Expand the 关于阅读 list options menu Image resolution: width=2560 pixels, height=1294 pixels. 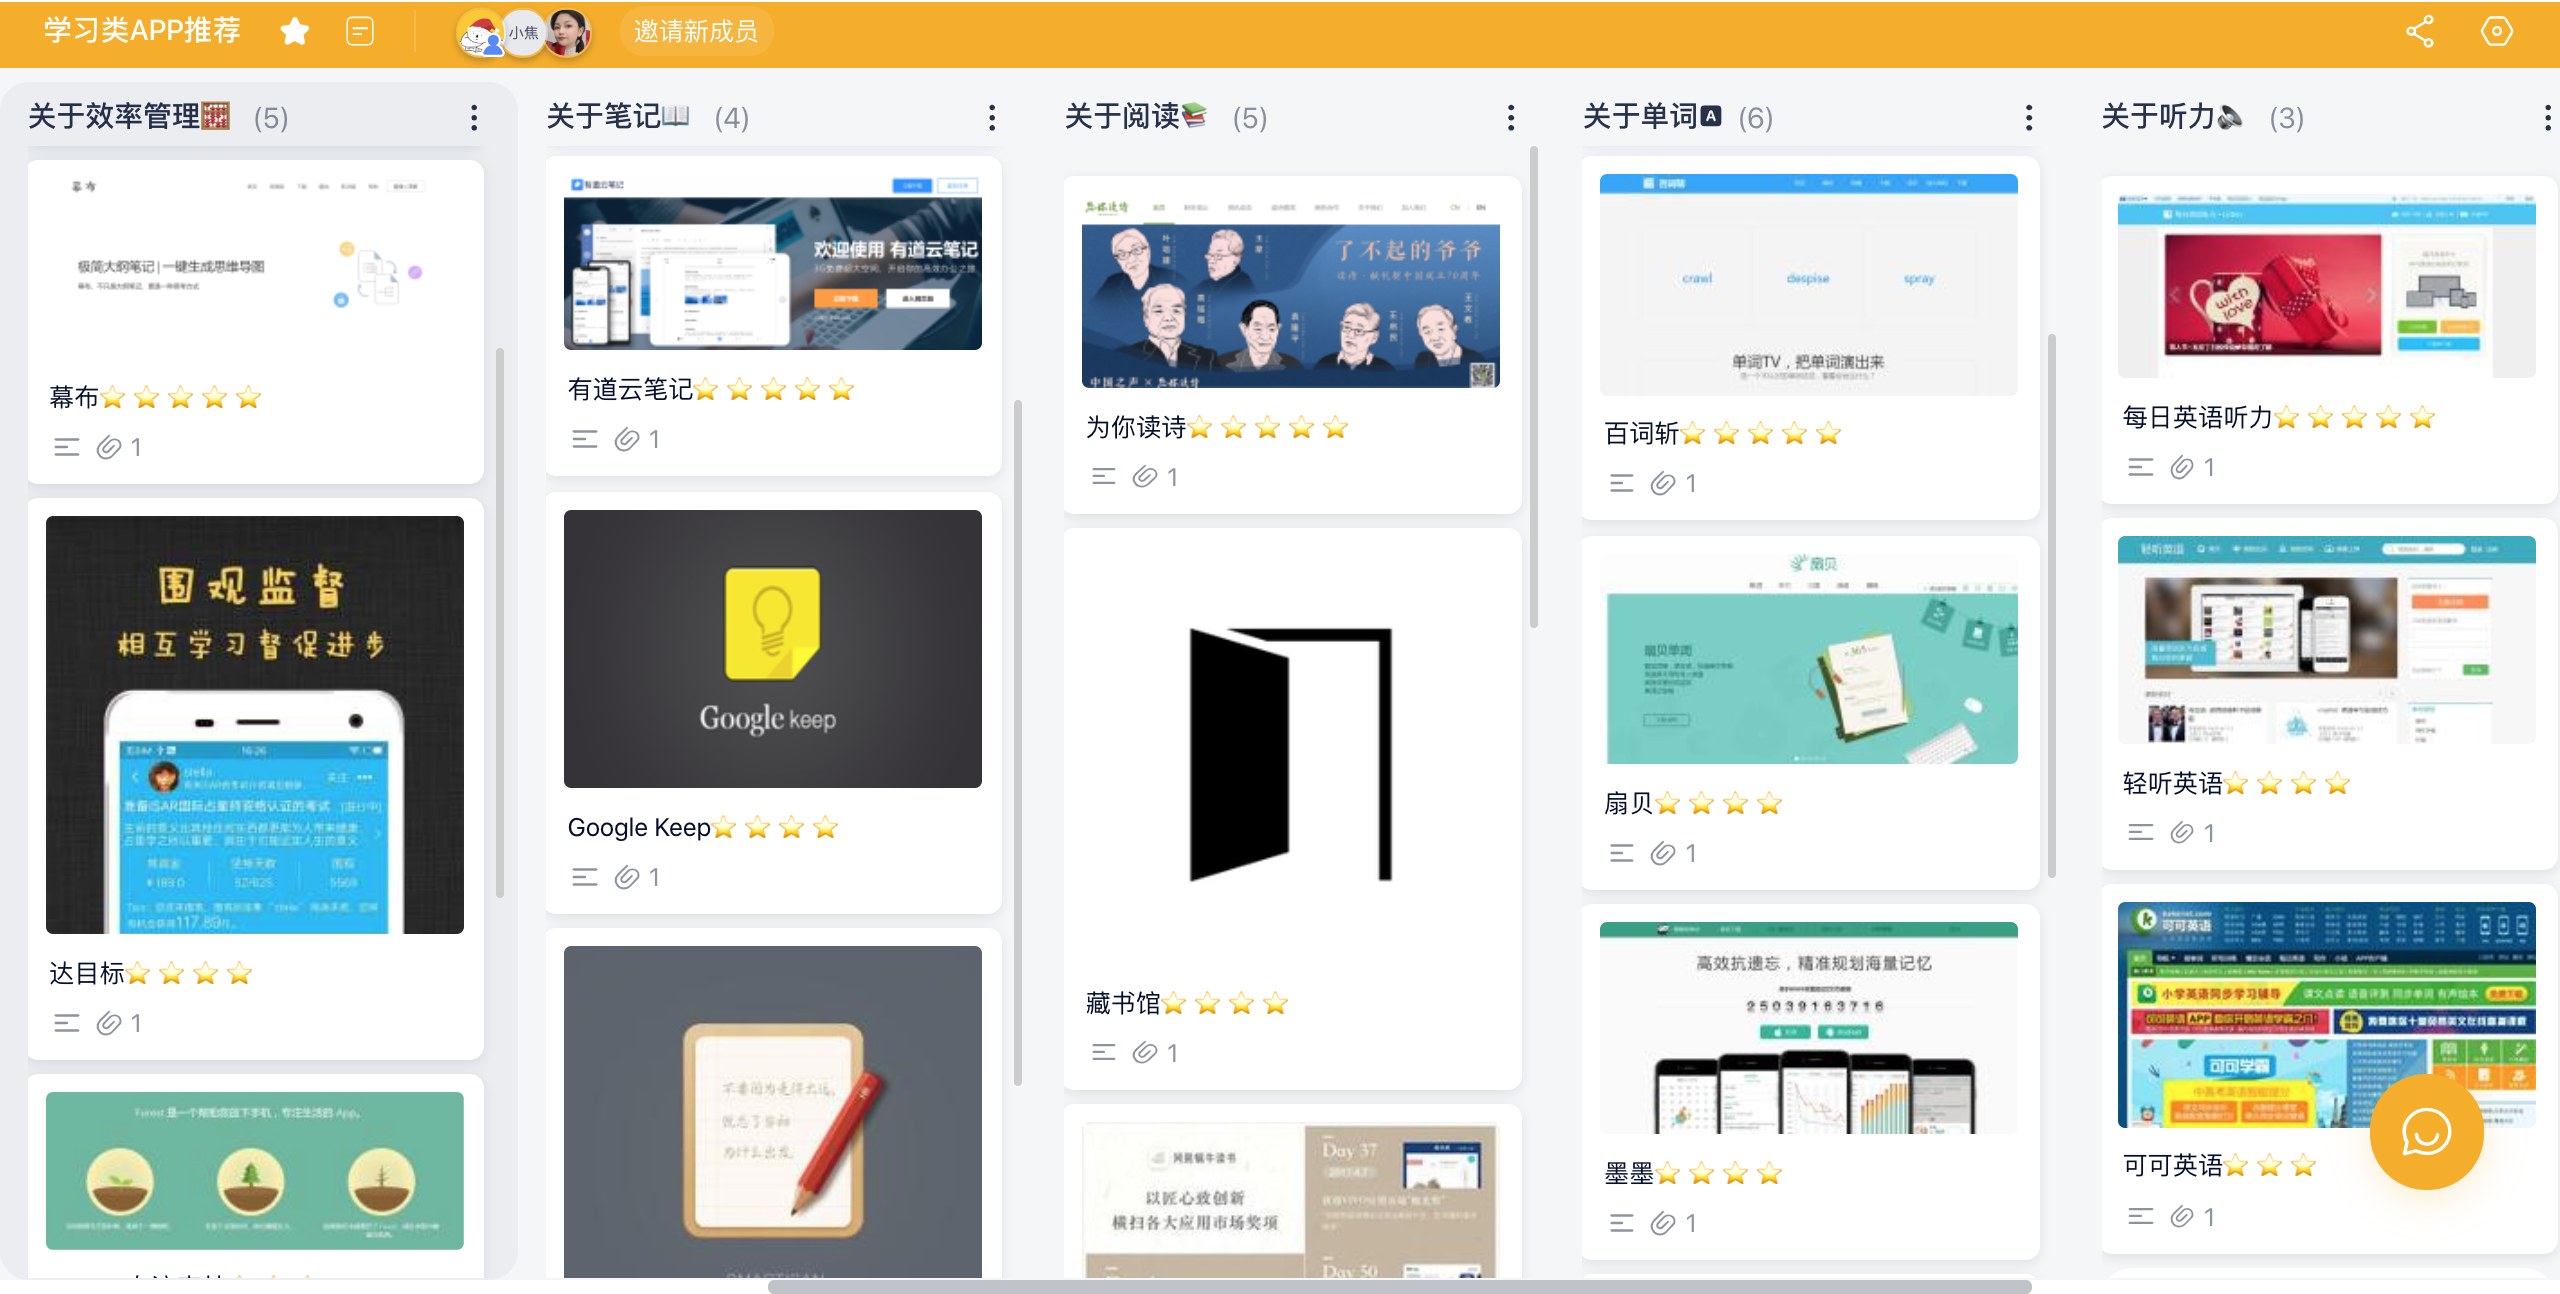(1510, 118)
